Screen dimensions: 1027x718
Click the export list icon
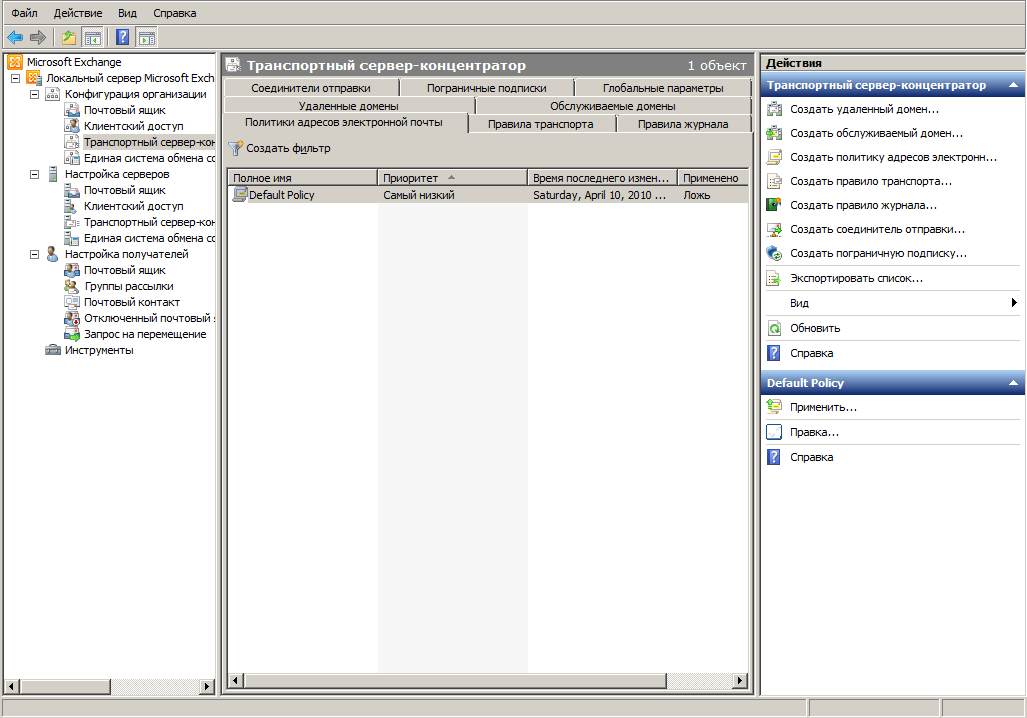[x=774, y=278]
